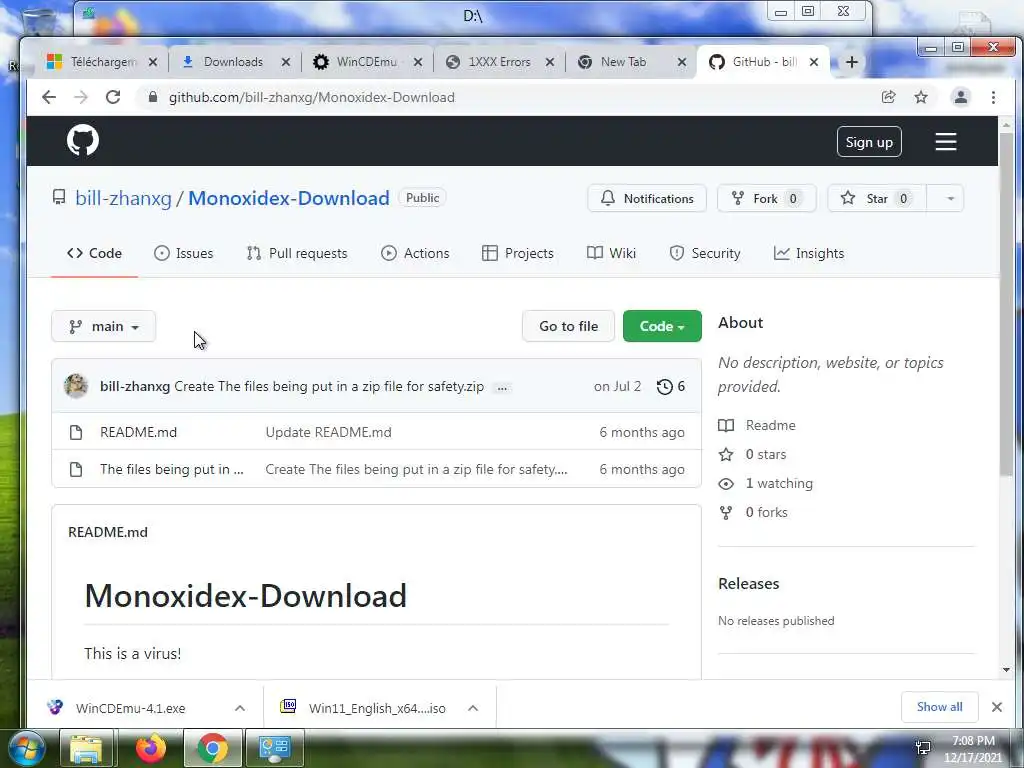Click the clock in the system tray
This screenshot has width=1024, height=768.
972,749
